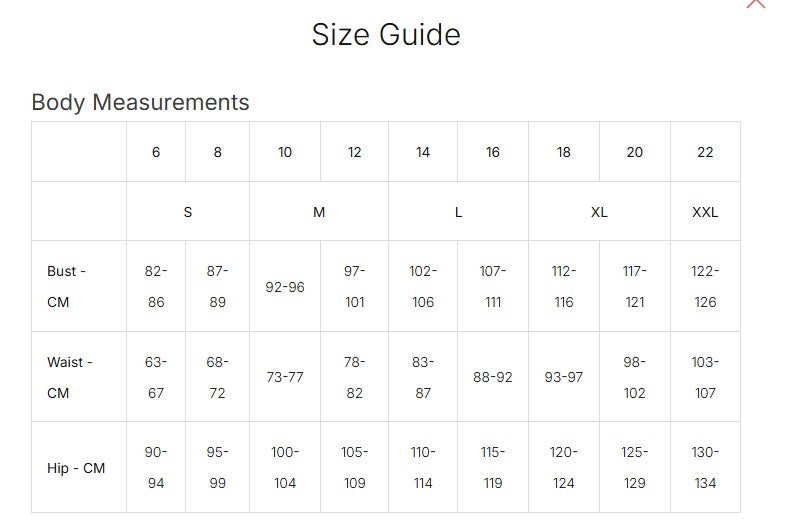The height and width of the screenshot is (532, 787).
Task: Click the 92-96 bust measurement cell
Action: [285, 287]
